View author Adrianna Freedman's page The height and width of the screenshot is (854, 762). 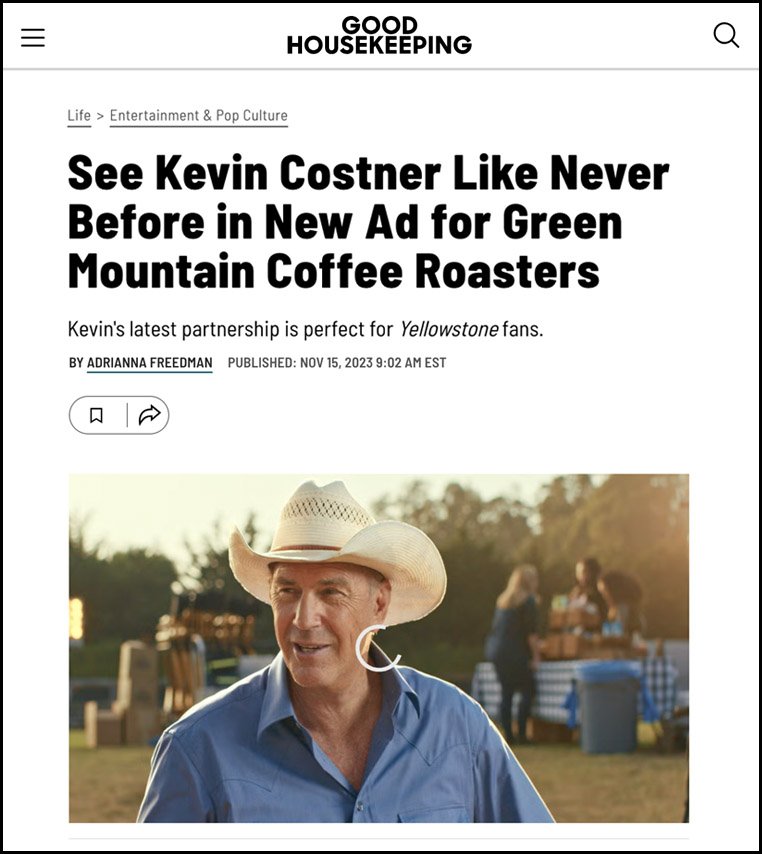click(x=150, y=363)
